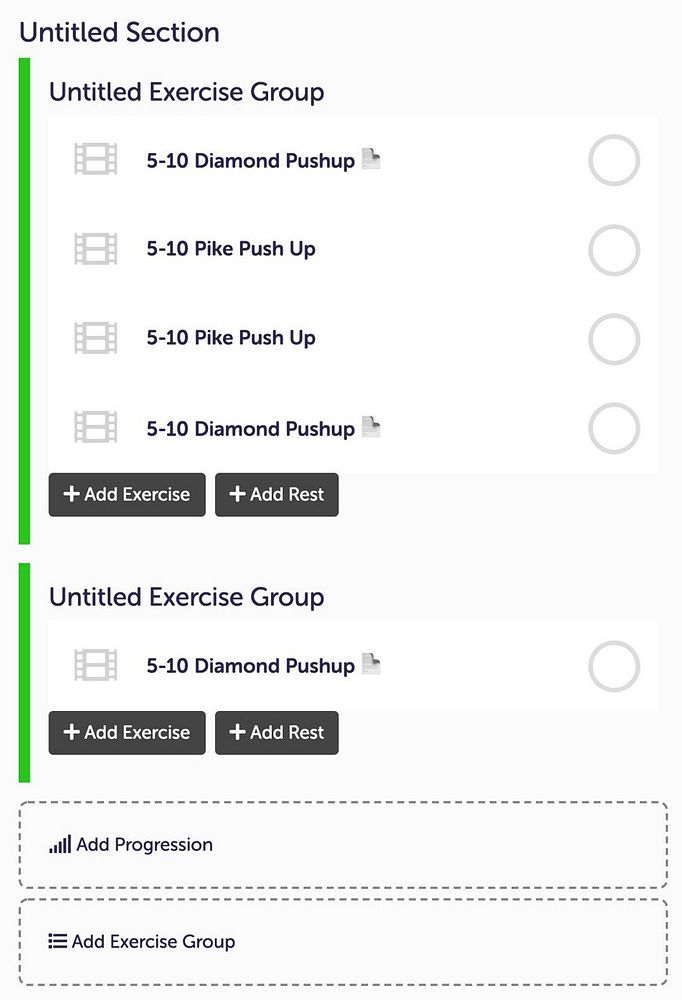This screenshot has height=1000, width=682.
Task: Mark the topmost Diamond Pushup as complete
Action: click(x=613, y=160)
